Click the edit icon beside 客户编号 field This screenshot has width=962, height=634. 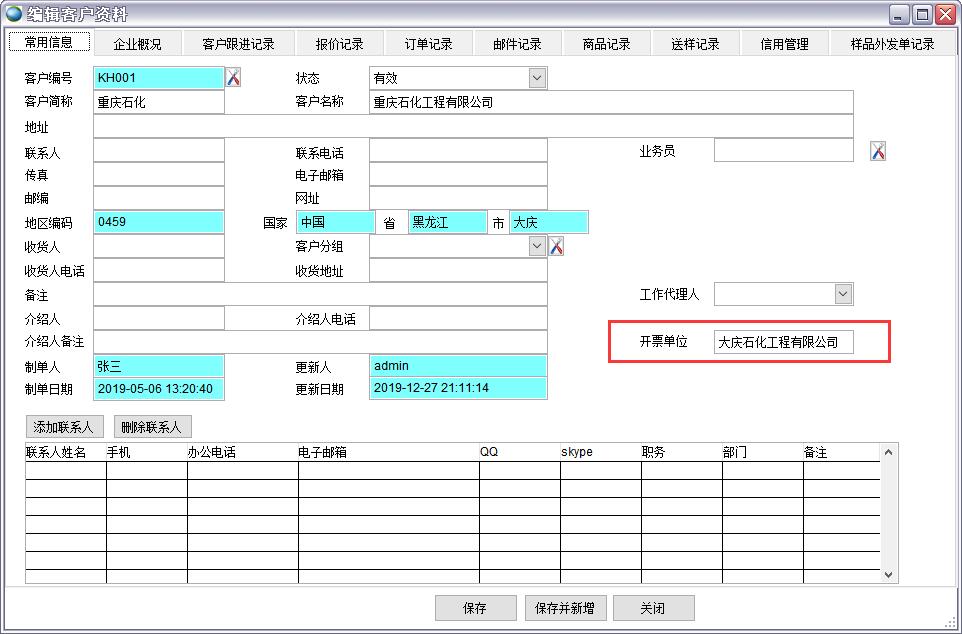point(233,78)
